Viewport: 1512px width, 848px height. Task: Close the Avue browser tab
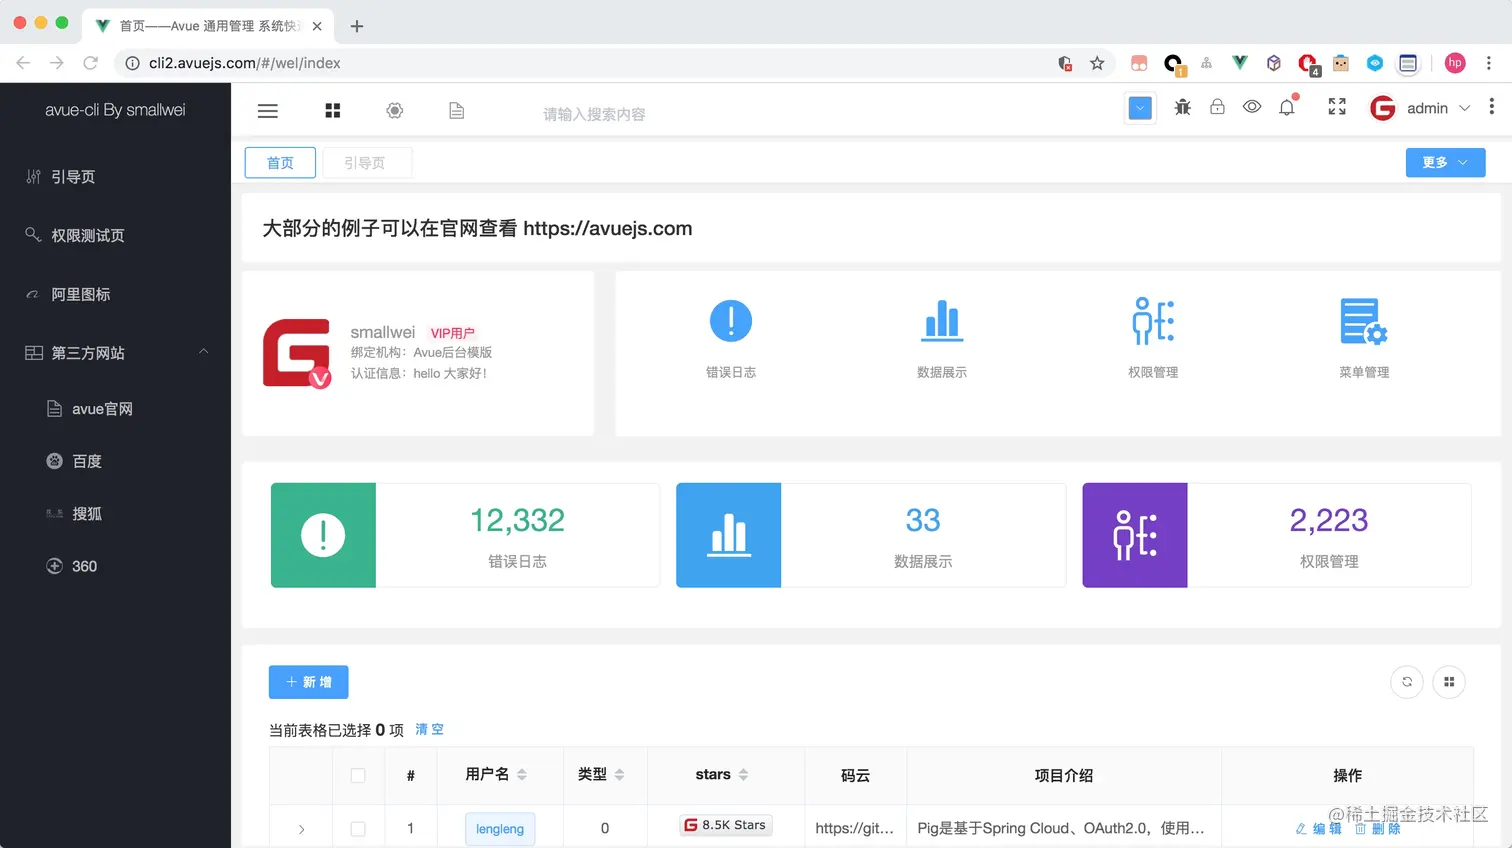point(317,26)
